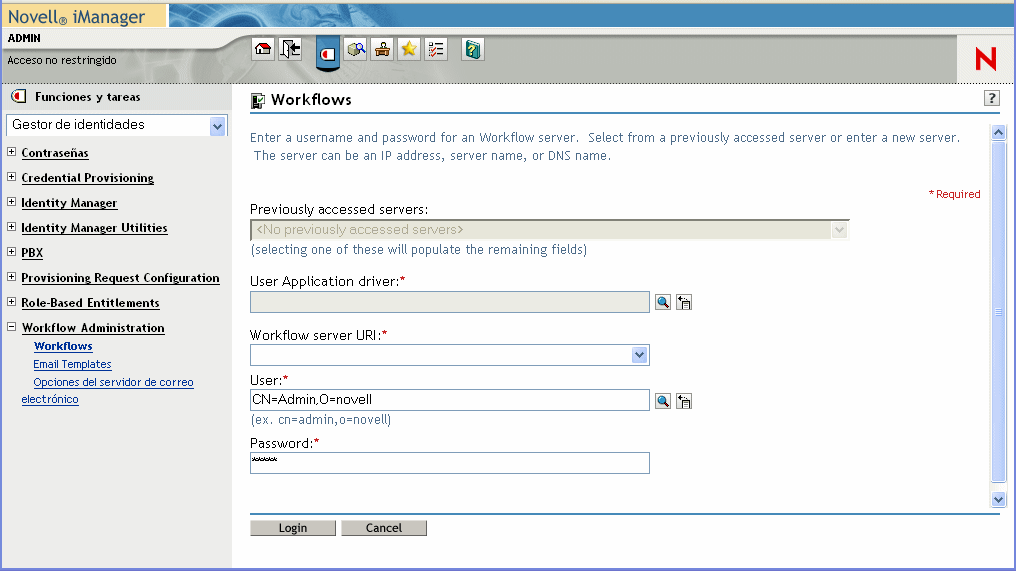
Task: Click the Novell iManager title logo
Action: 76,16
